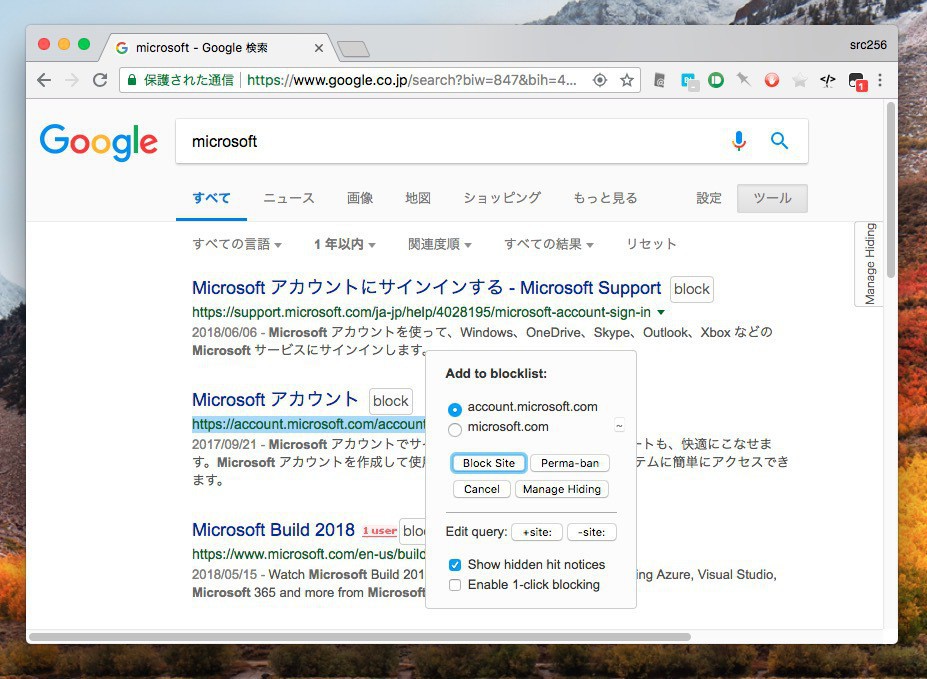Click the highlighted account.microsoft.com URL
The height and width of the screenshot is (679, 927).
(309, 424)
